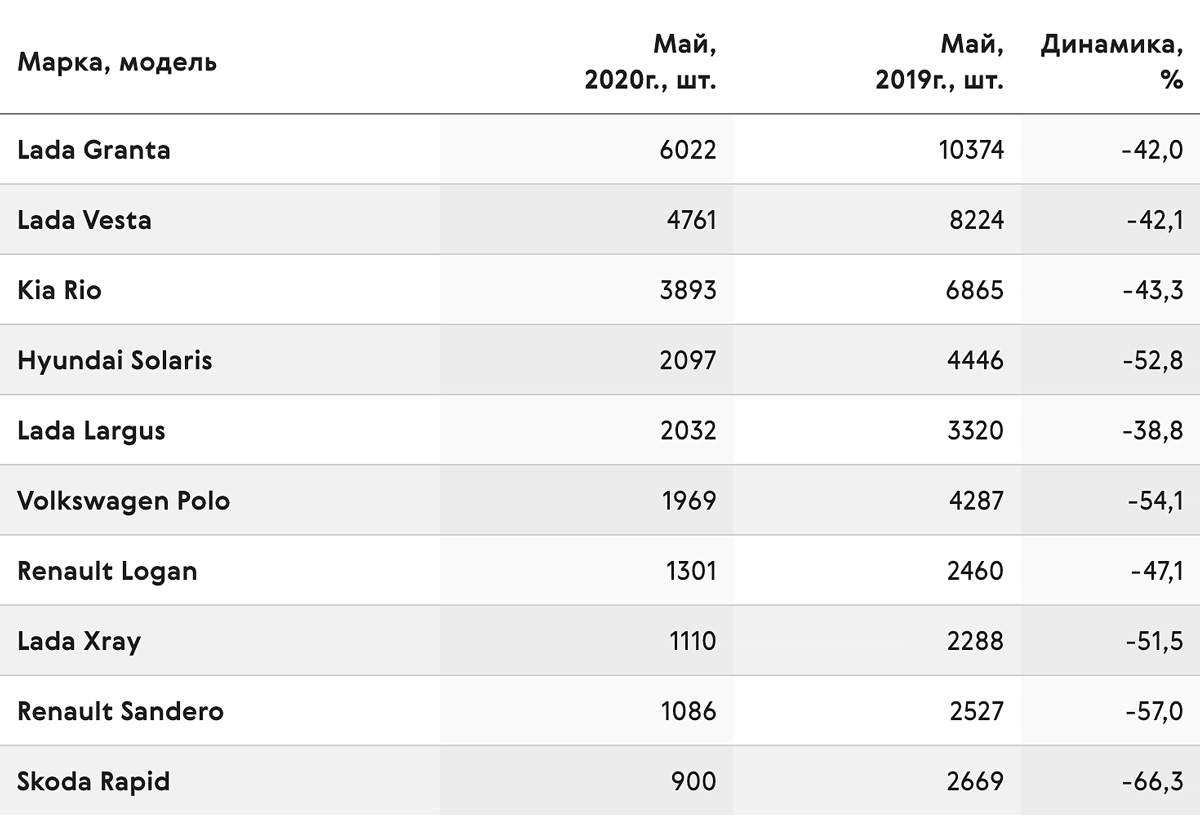Click the 'Динамика, %' column header
Image resolution: width=1200 pixels, height=816 pixels.
pyautogui.click(x=1112, y=62)
